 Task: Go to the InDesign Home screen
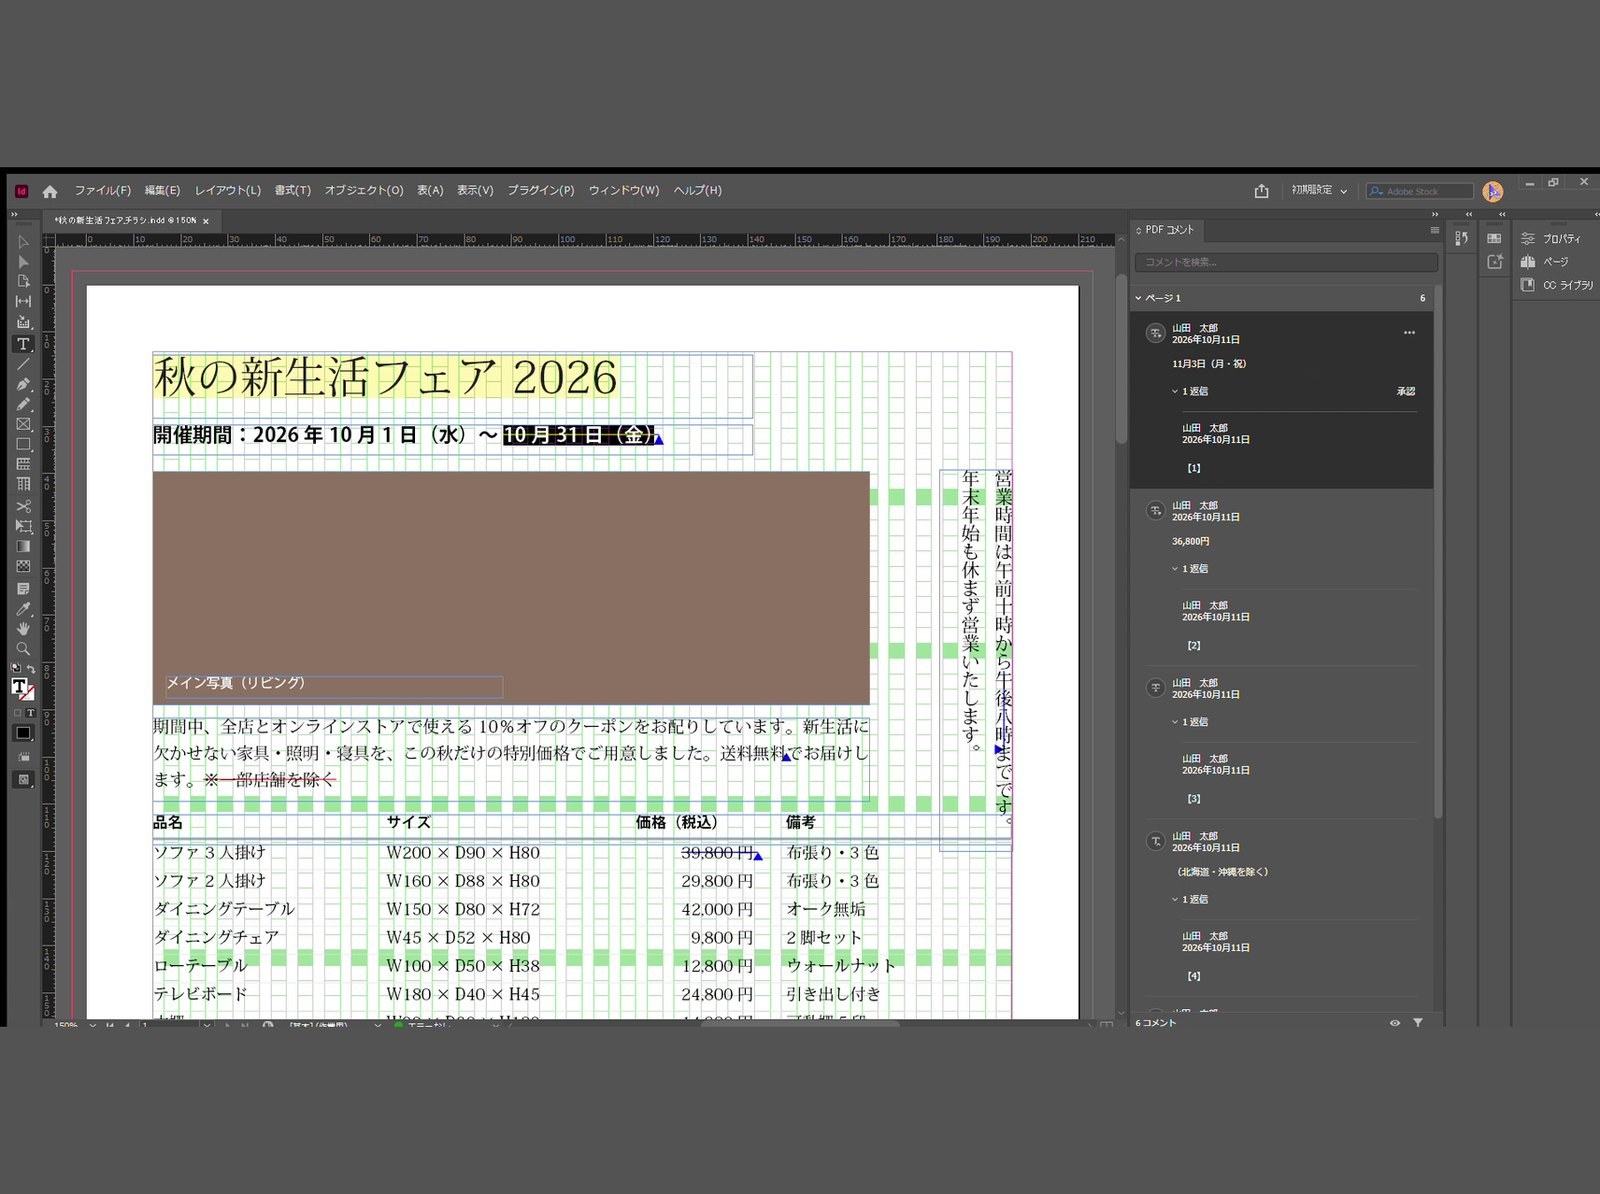(50, 191)
